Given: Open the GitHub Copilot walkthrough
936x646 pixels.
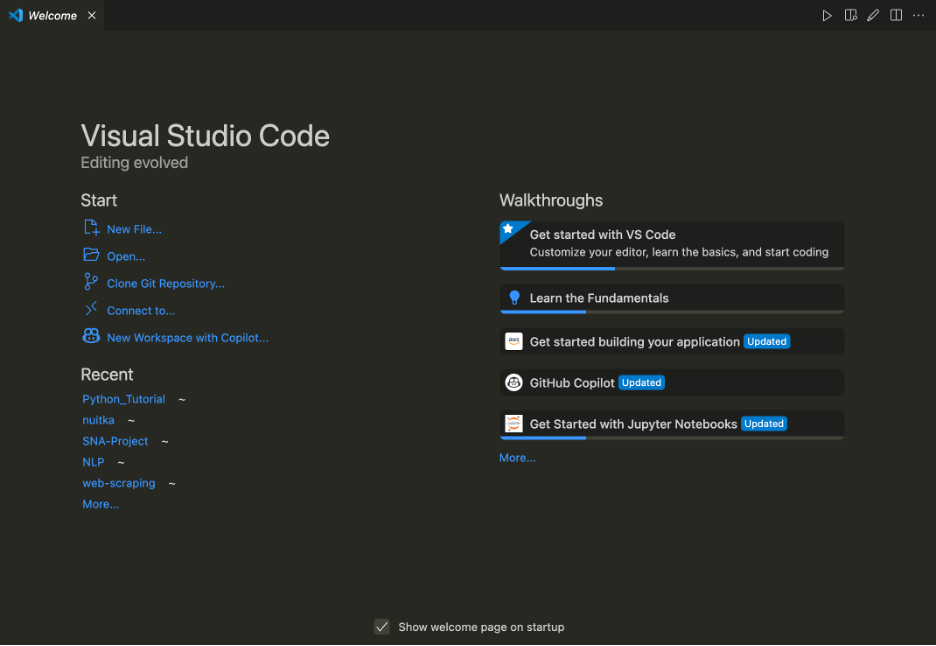Looking at the screenshot, I should (x=572, y=383).
